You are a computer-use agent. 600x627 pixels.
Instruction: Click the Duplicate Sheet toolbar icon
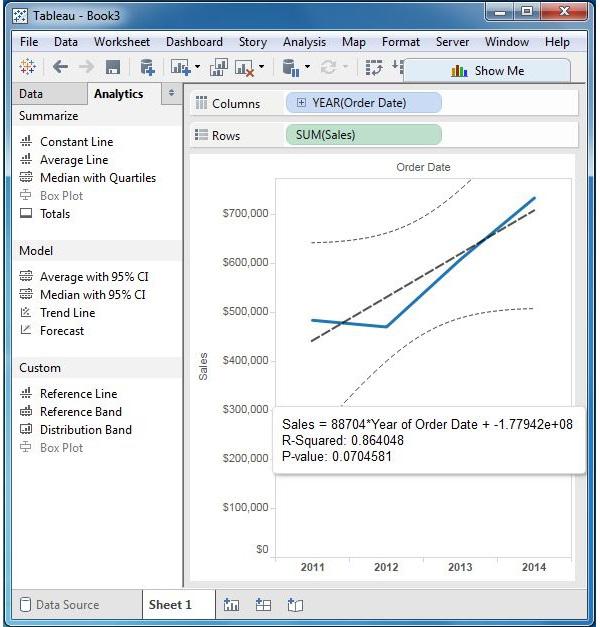[x=219, y=67]
